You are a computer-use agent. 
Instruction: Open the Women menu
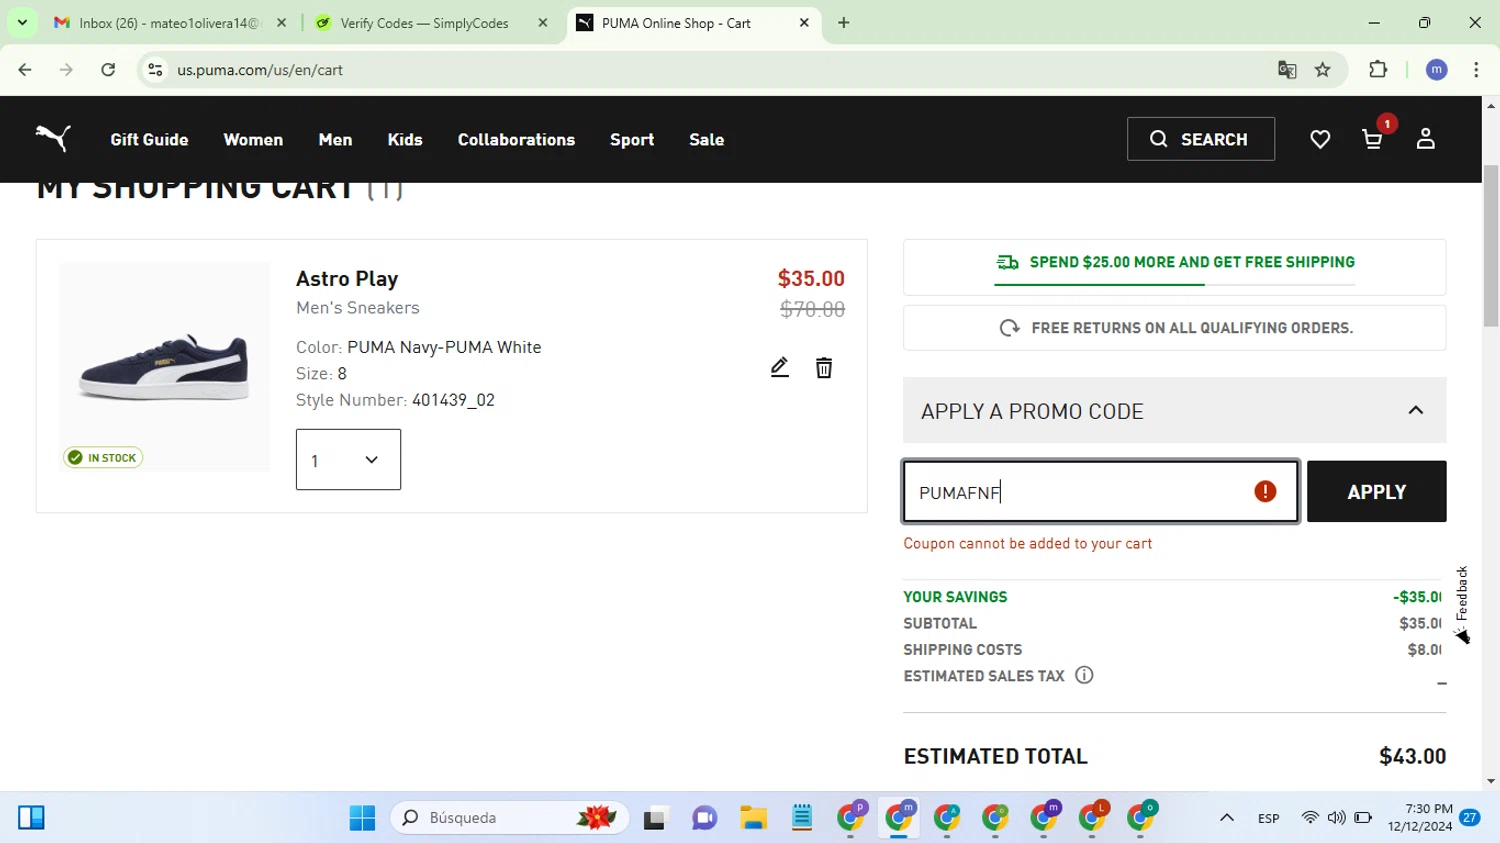click(x=253, y=140)
